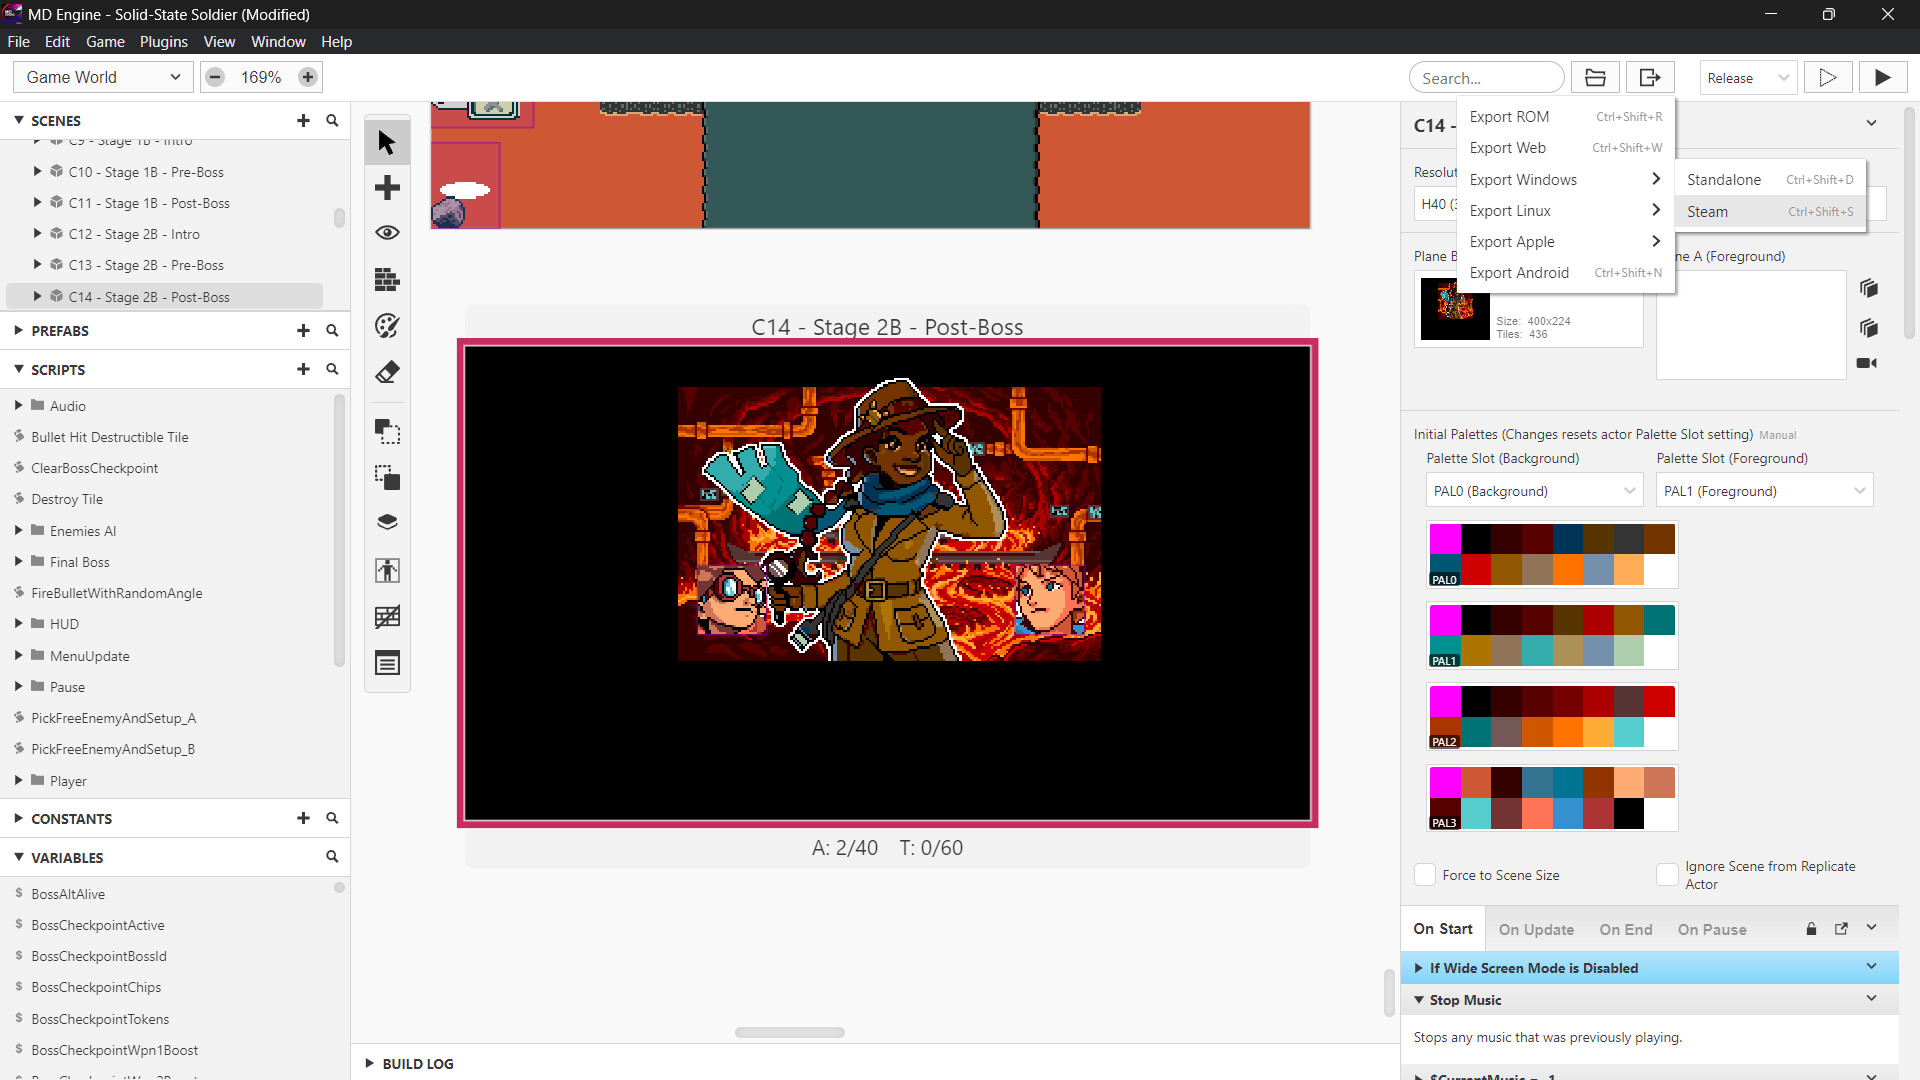The image size is (1920, 1080).
Task: Zoom in with the plus button
Action: point(308,77)
